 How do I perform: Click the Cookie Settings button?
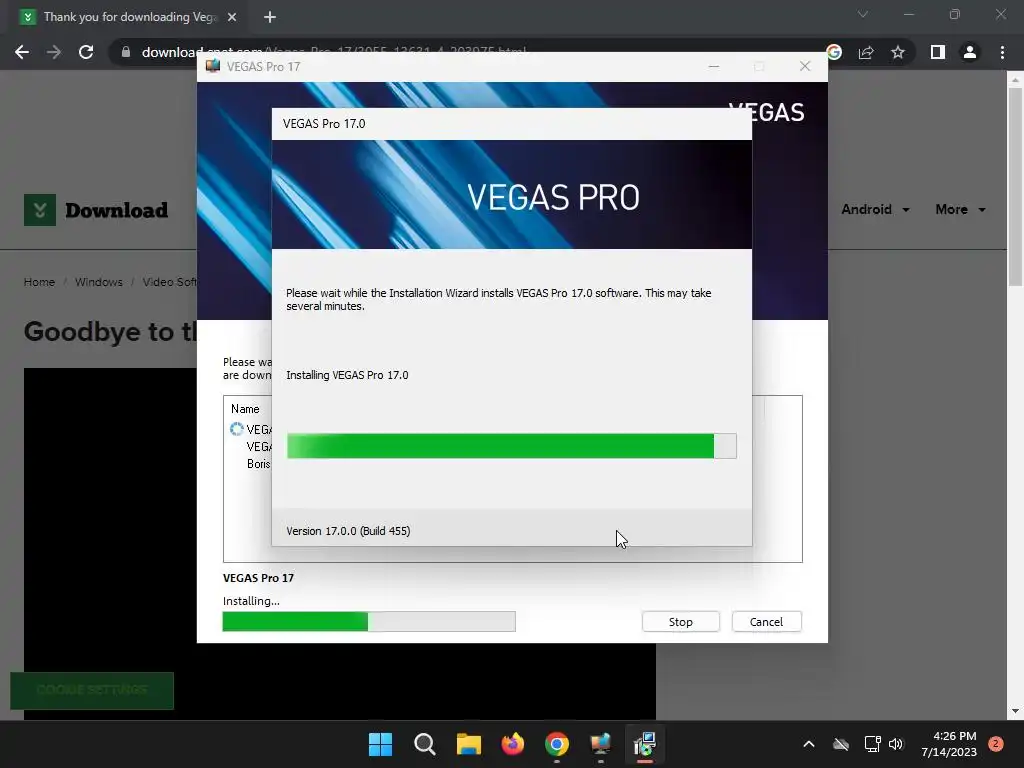(x=92, y=690)
